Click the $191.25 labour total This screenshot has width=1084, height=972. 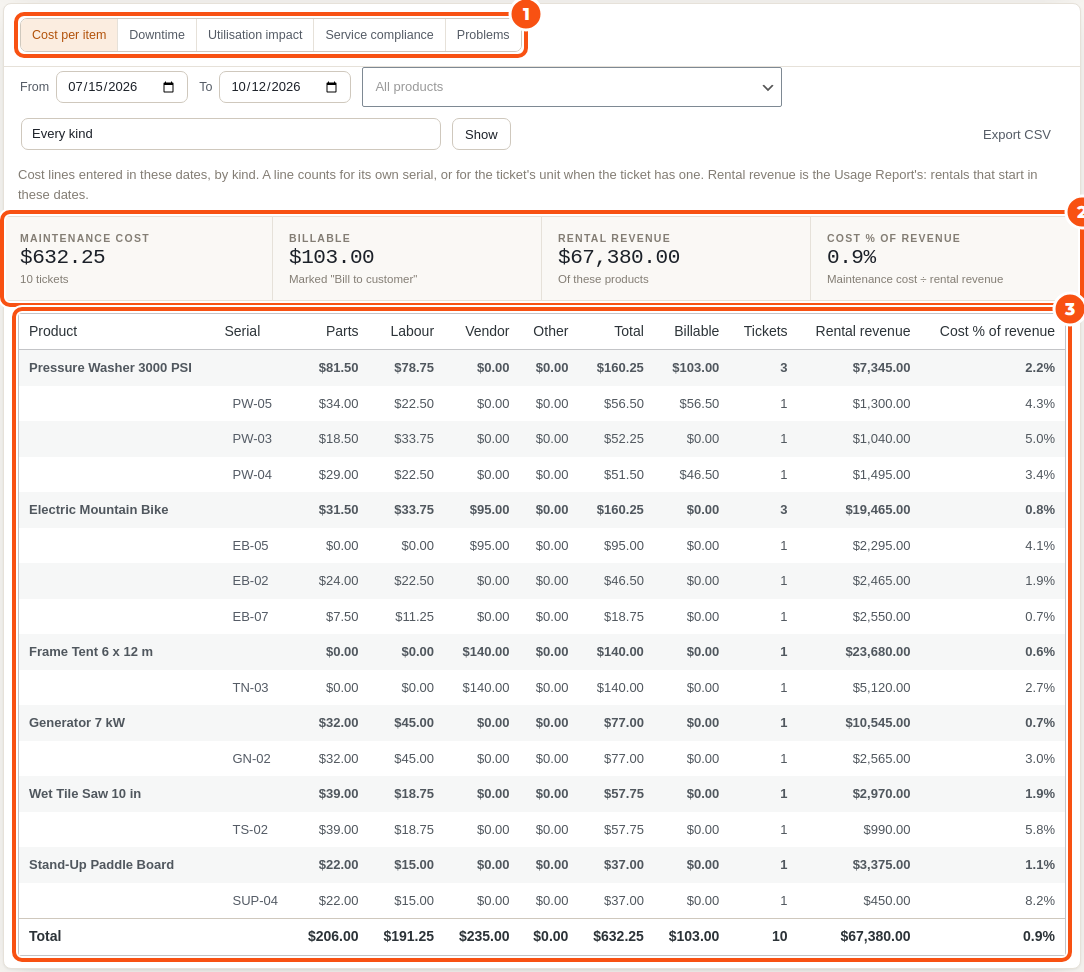point(409,936)
